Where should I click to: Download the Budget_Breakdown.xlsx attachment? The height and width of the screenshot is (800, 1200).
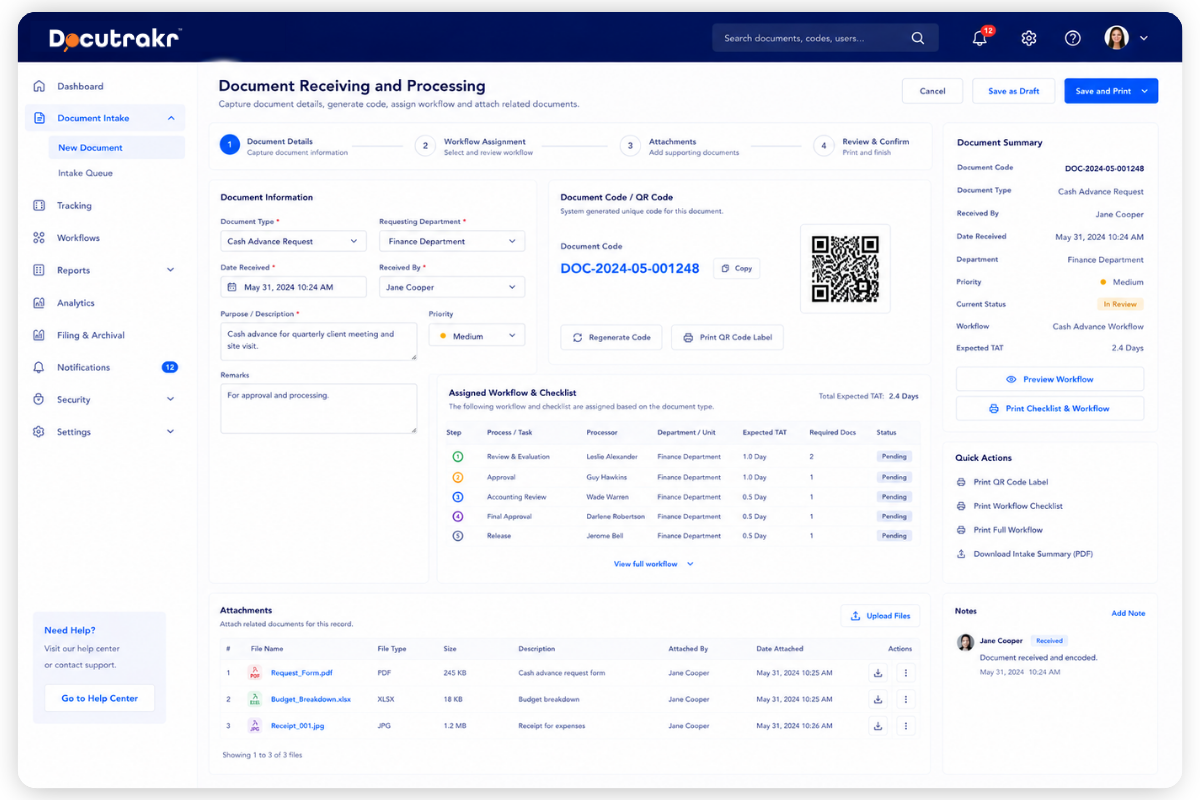pos(878,699)
